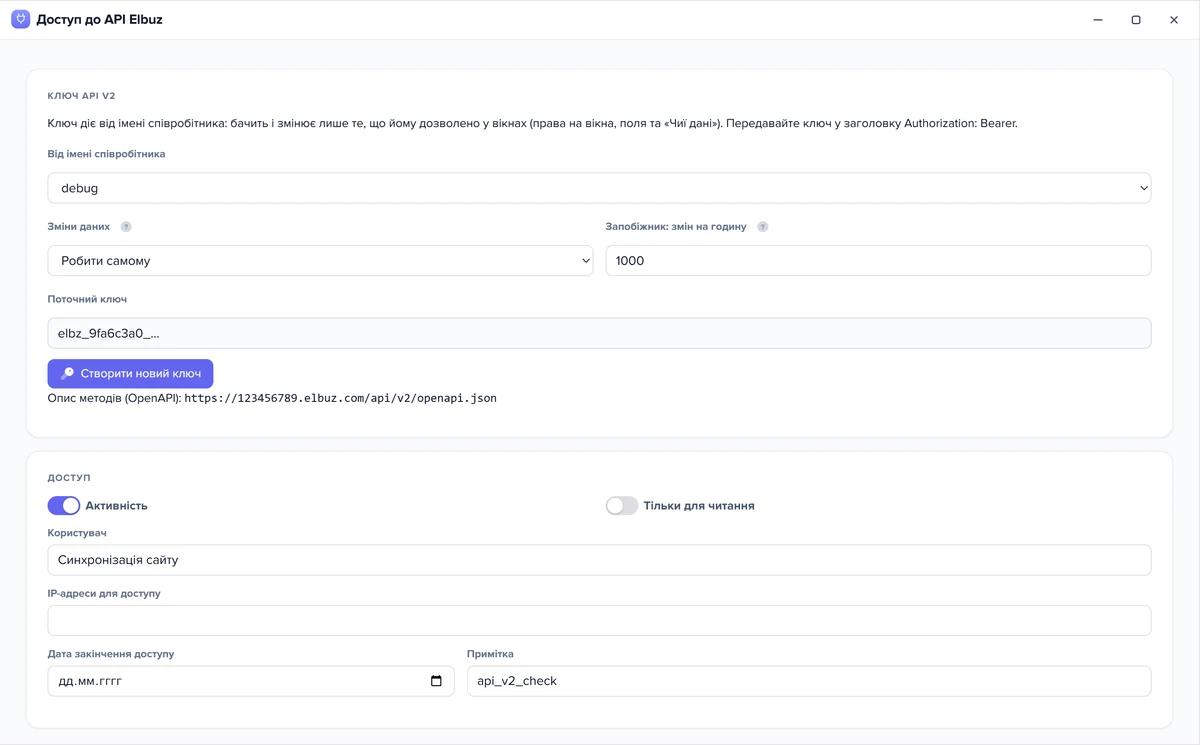Enable the Тільки для читання switch
This screenshot has height=745, width=1200.
click(x=622, y=506)
